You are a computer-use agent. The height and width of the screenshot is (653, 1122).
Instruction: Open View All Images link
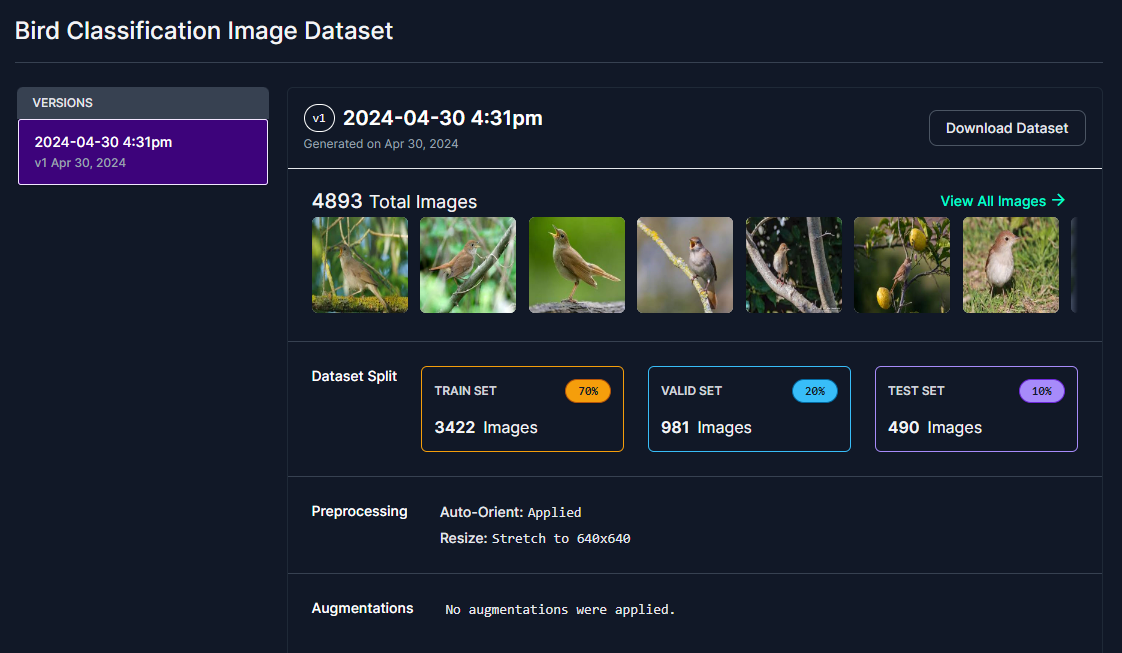(1003, 201)
